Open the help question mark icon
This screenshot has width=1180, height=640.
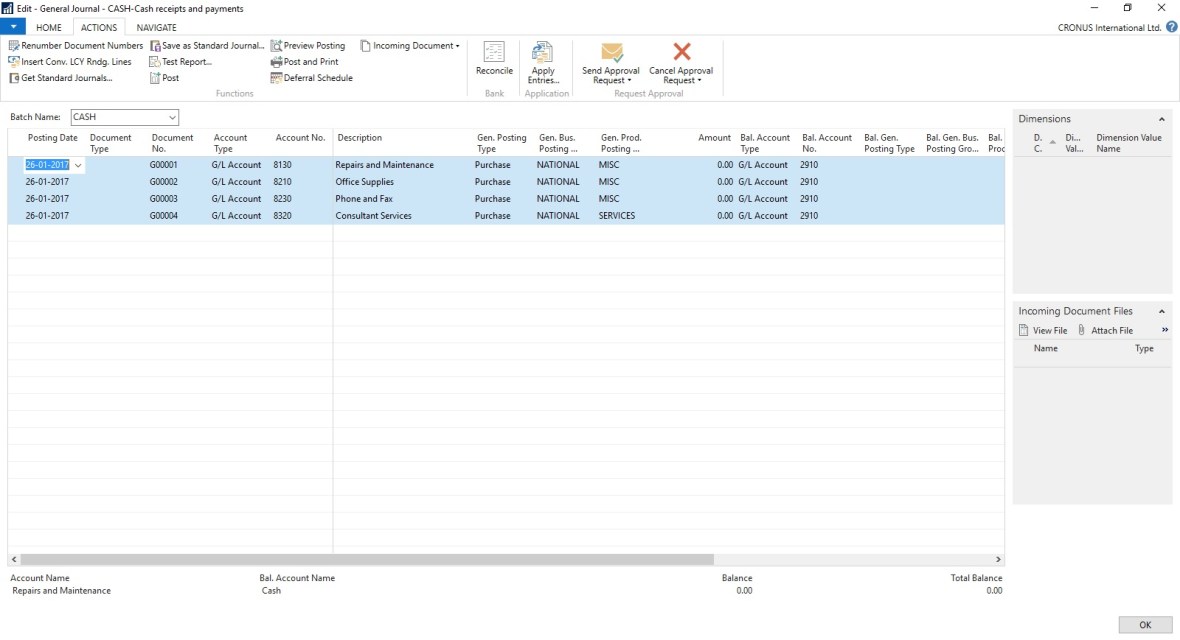coord(1171,28)
